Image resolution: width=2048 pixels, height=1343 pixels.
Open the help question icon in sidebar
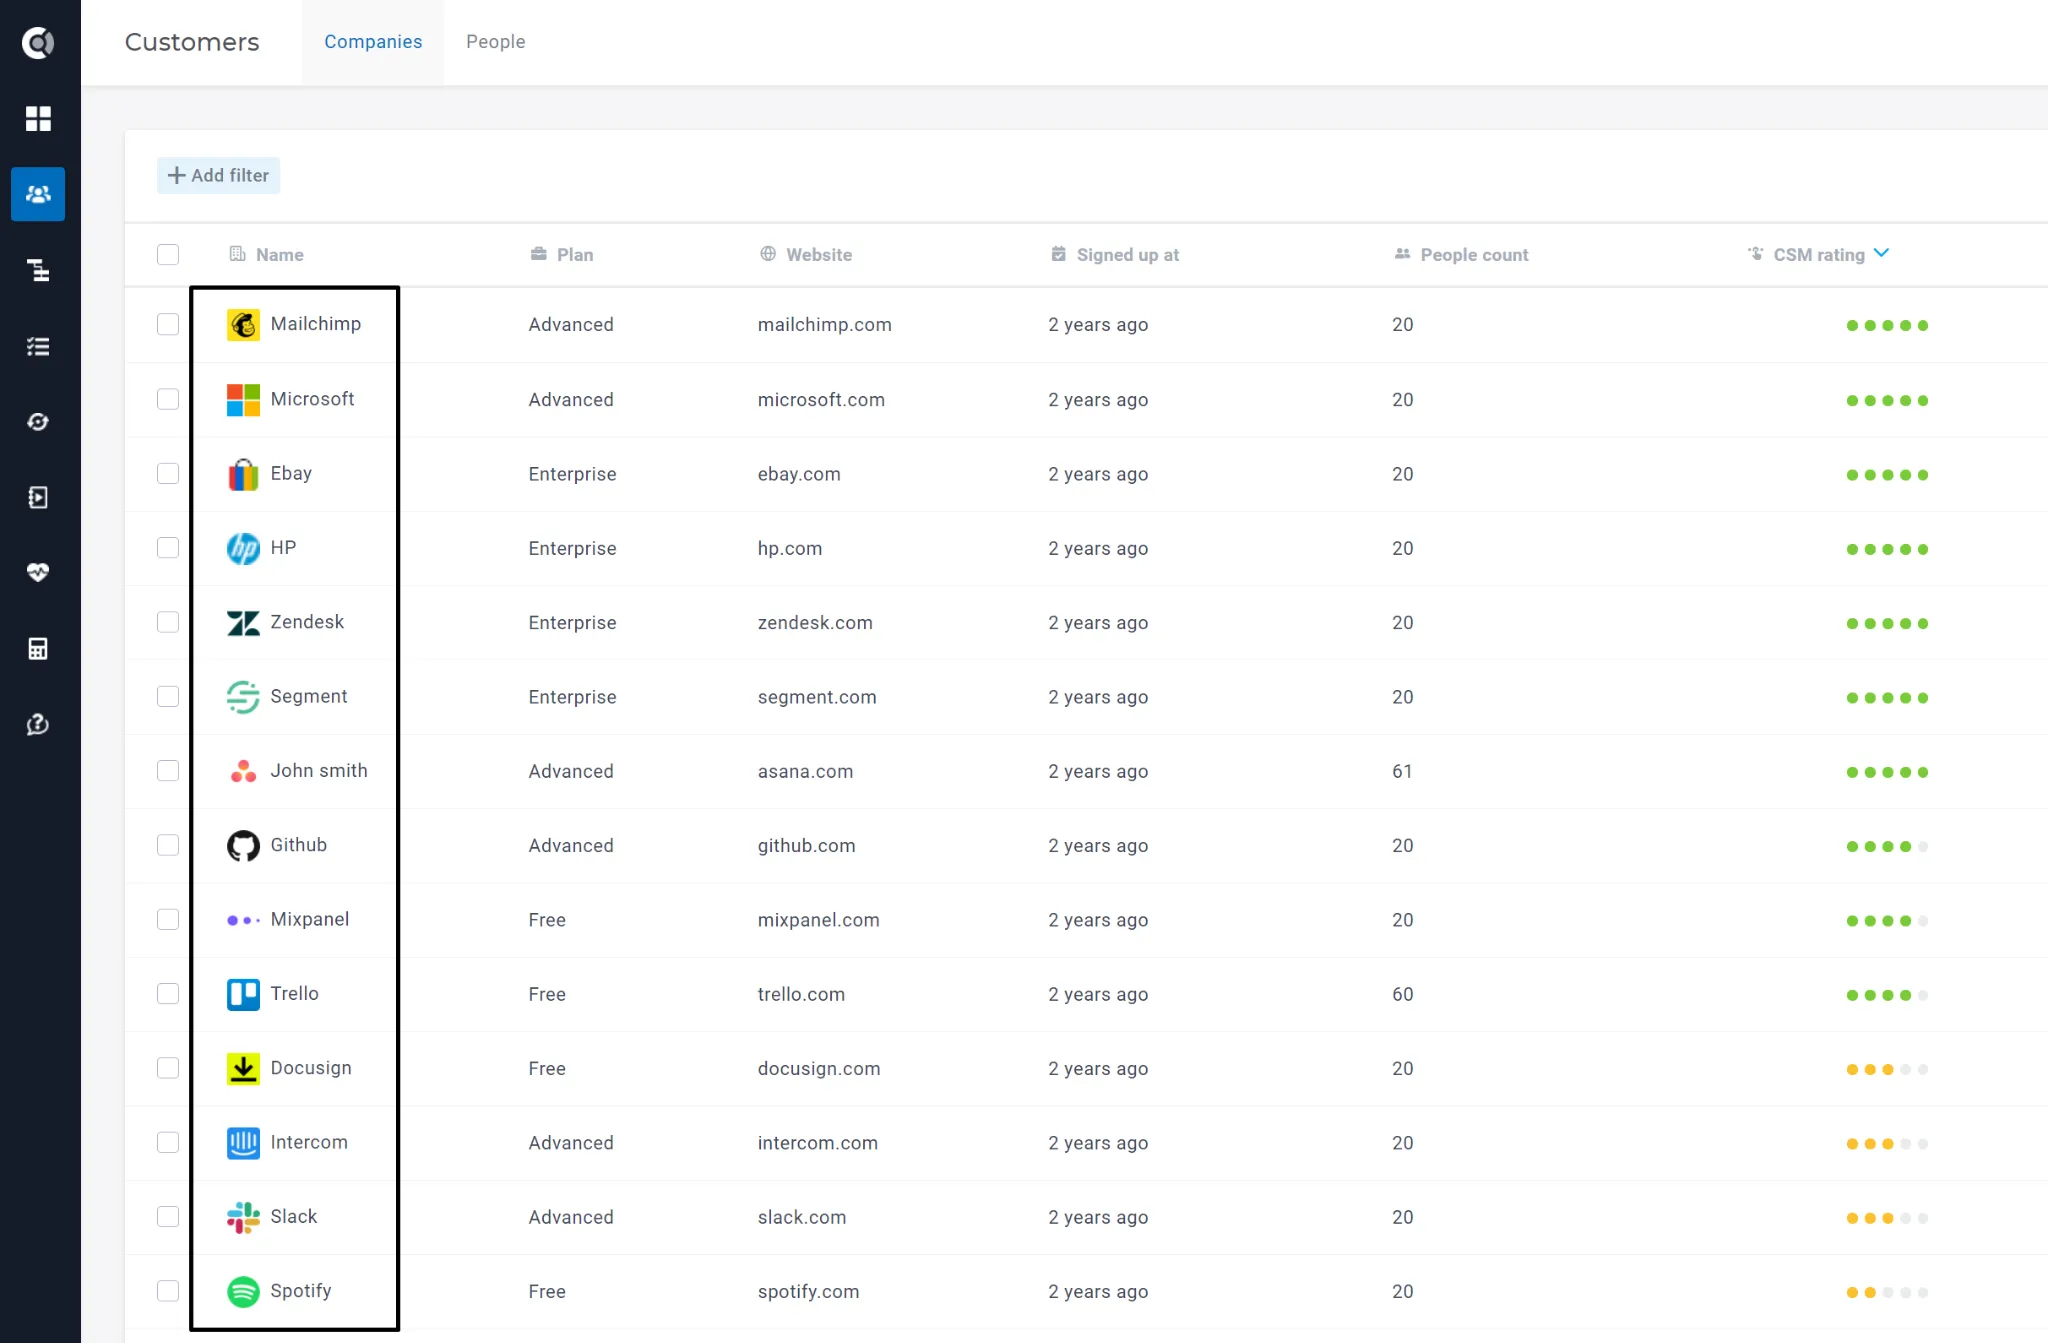[x=38, y=724]
